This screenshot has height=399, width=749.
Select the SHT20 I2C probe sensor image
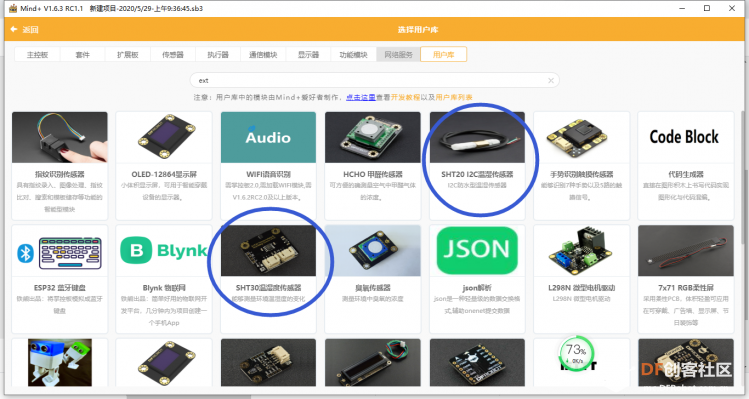coord(477,138)
